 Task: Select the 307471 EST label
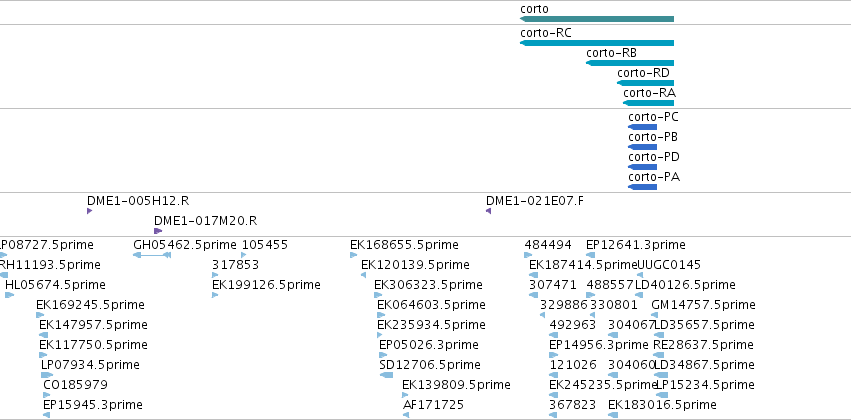552,285
